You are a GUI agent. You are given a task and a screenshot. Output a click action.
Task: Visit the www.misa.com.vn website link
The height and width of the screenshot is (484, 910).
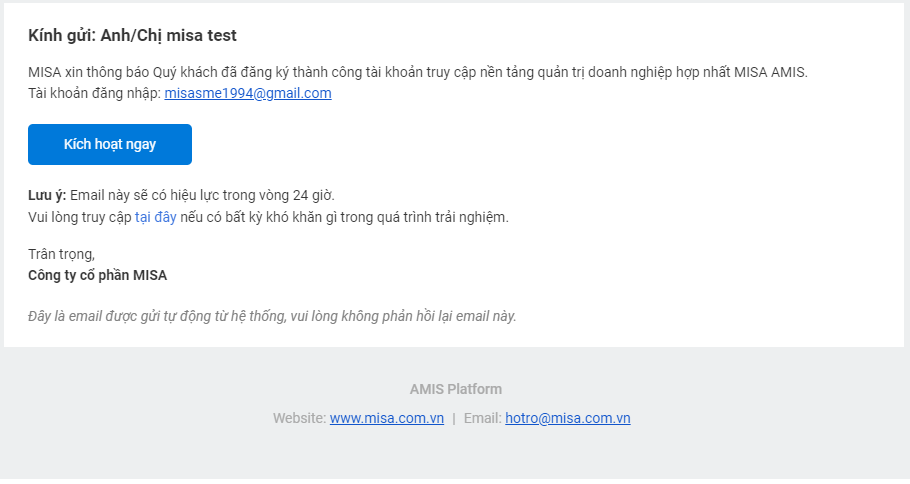click(387, 418)
